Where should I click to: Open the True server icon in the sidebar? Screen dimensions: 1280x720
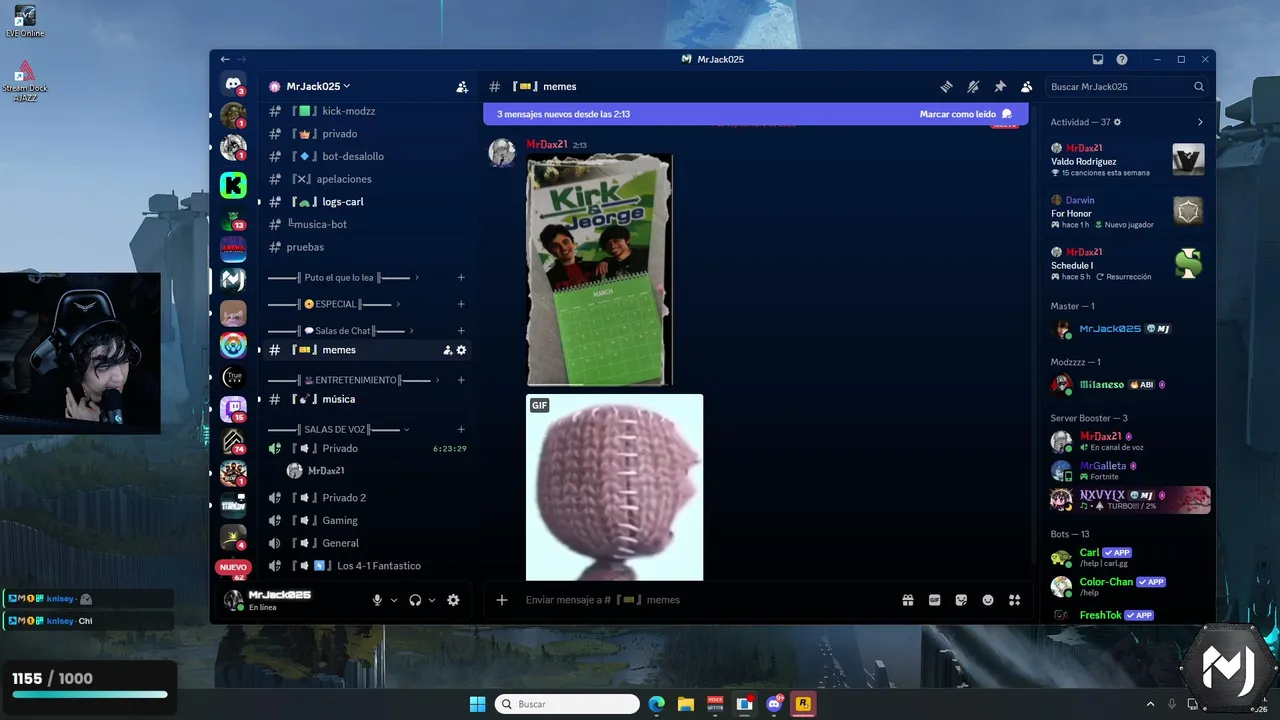[233, 377]
